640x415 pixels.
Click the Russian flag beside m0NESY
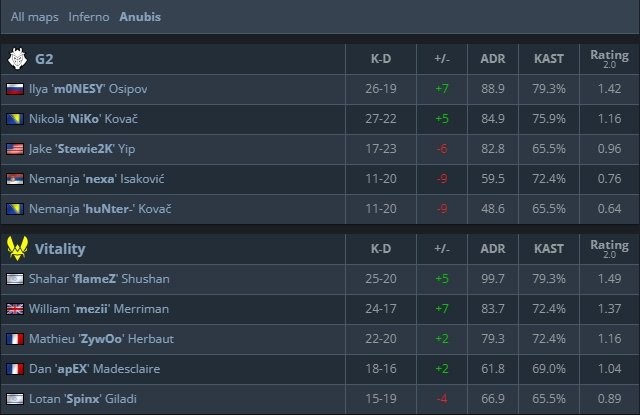point(15,89)
